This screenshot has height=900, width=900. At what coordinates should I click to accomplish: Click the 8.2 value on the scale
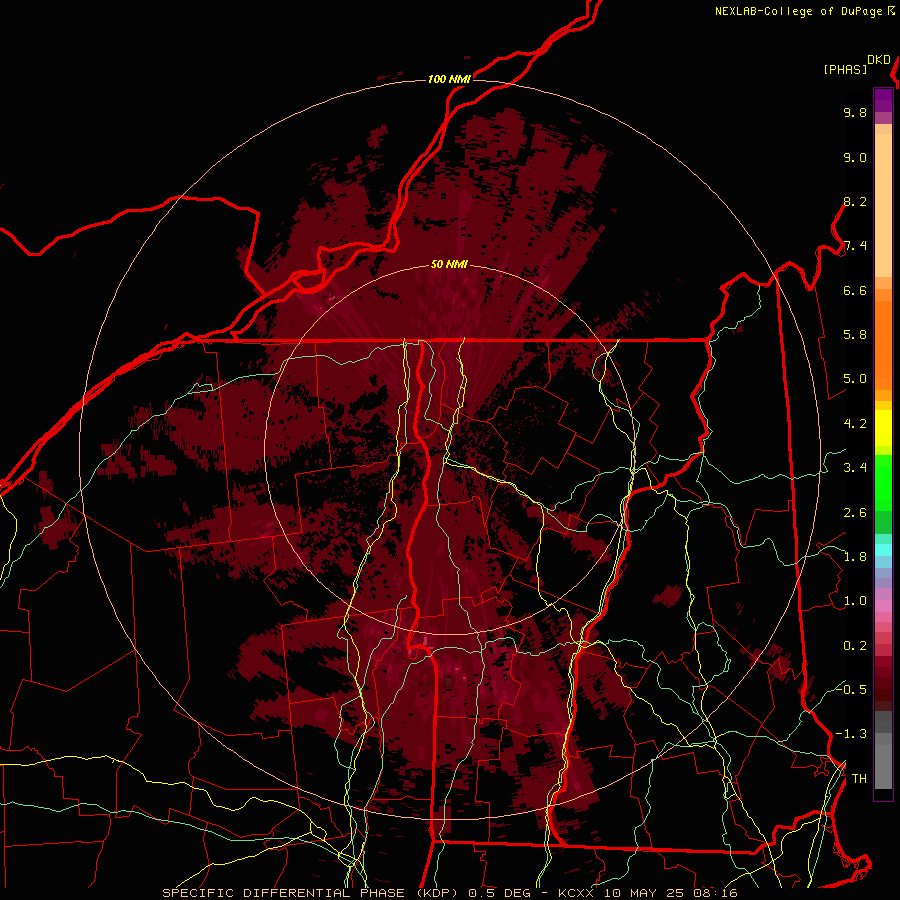pyautogui.click(x=855, y=202)
